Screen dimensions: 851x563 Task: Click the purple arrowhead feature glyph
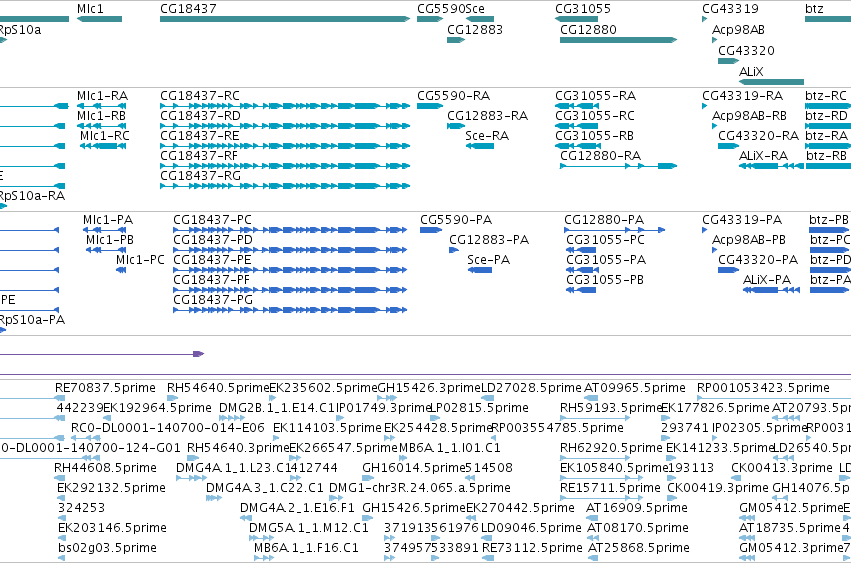point(199,354)
